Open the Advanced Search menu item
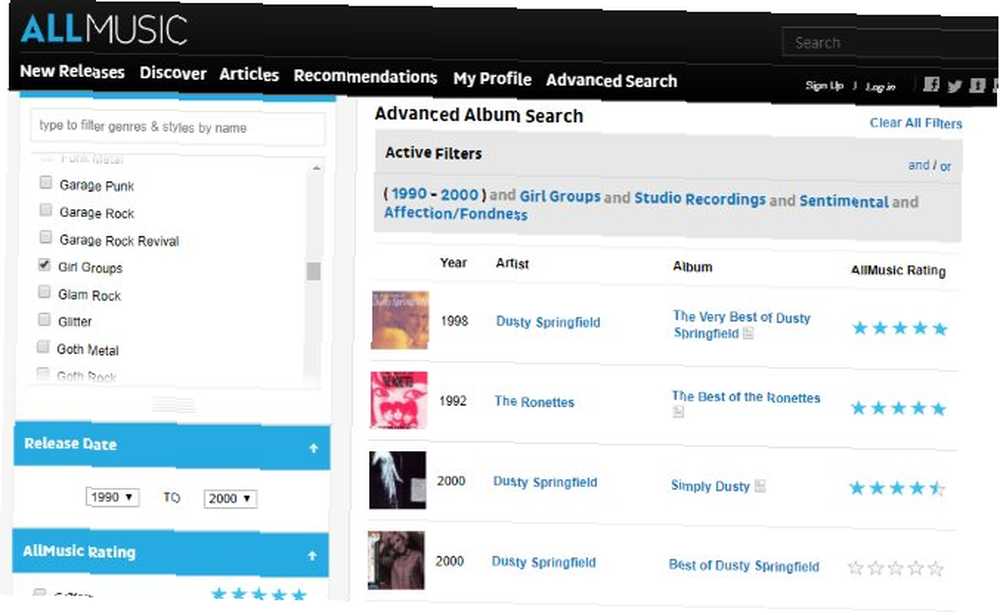Screen dimensions: 1000x615 point(612,81)
